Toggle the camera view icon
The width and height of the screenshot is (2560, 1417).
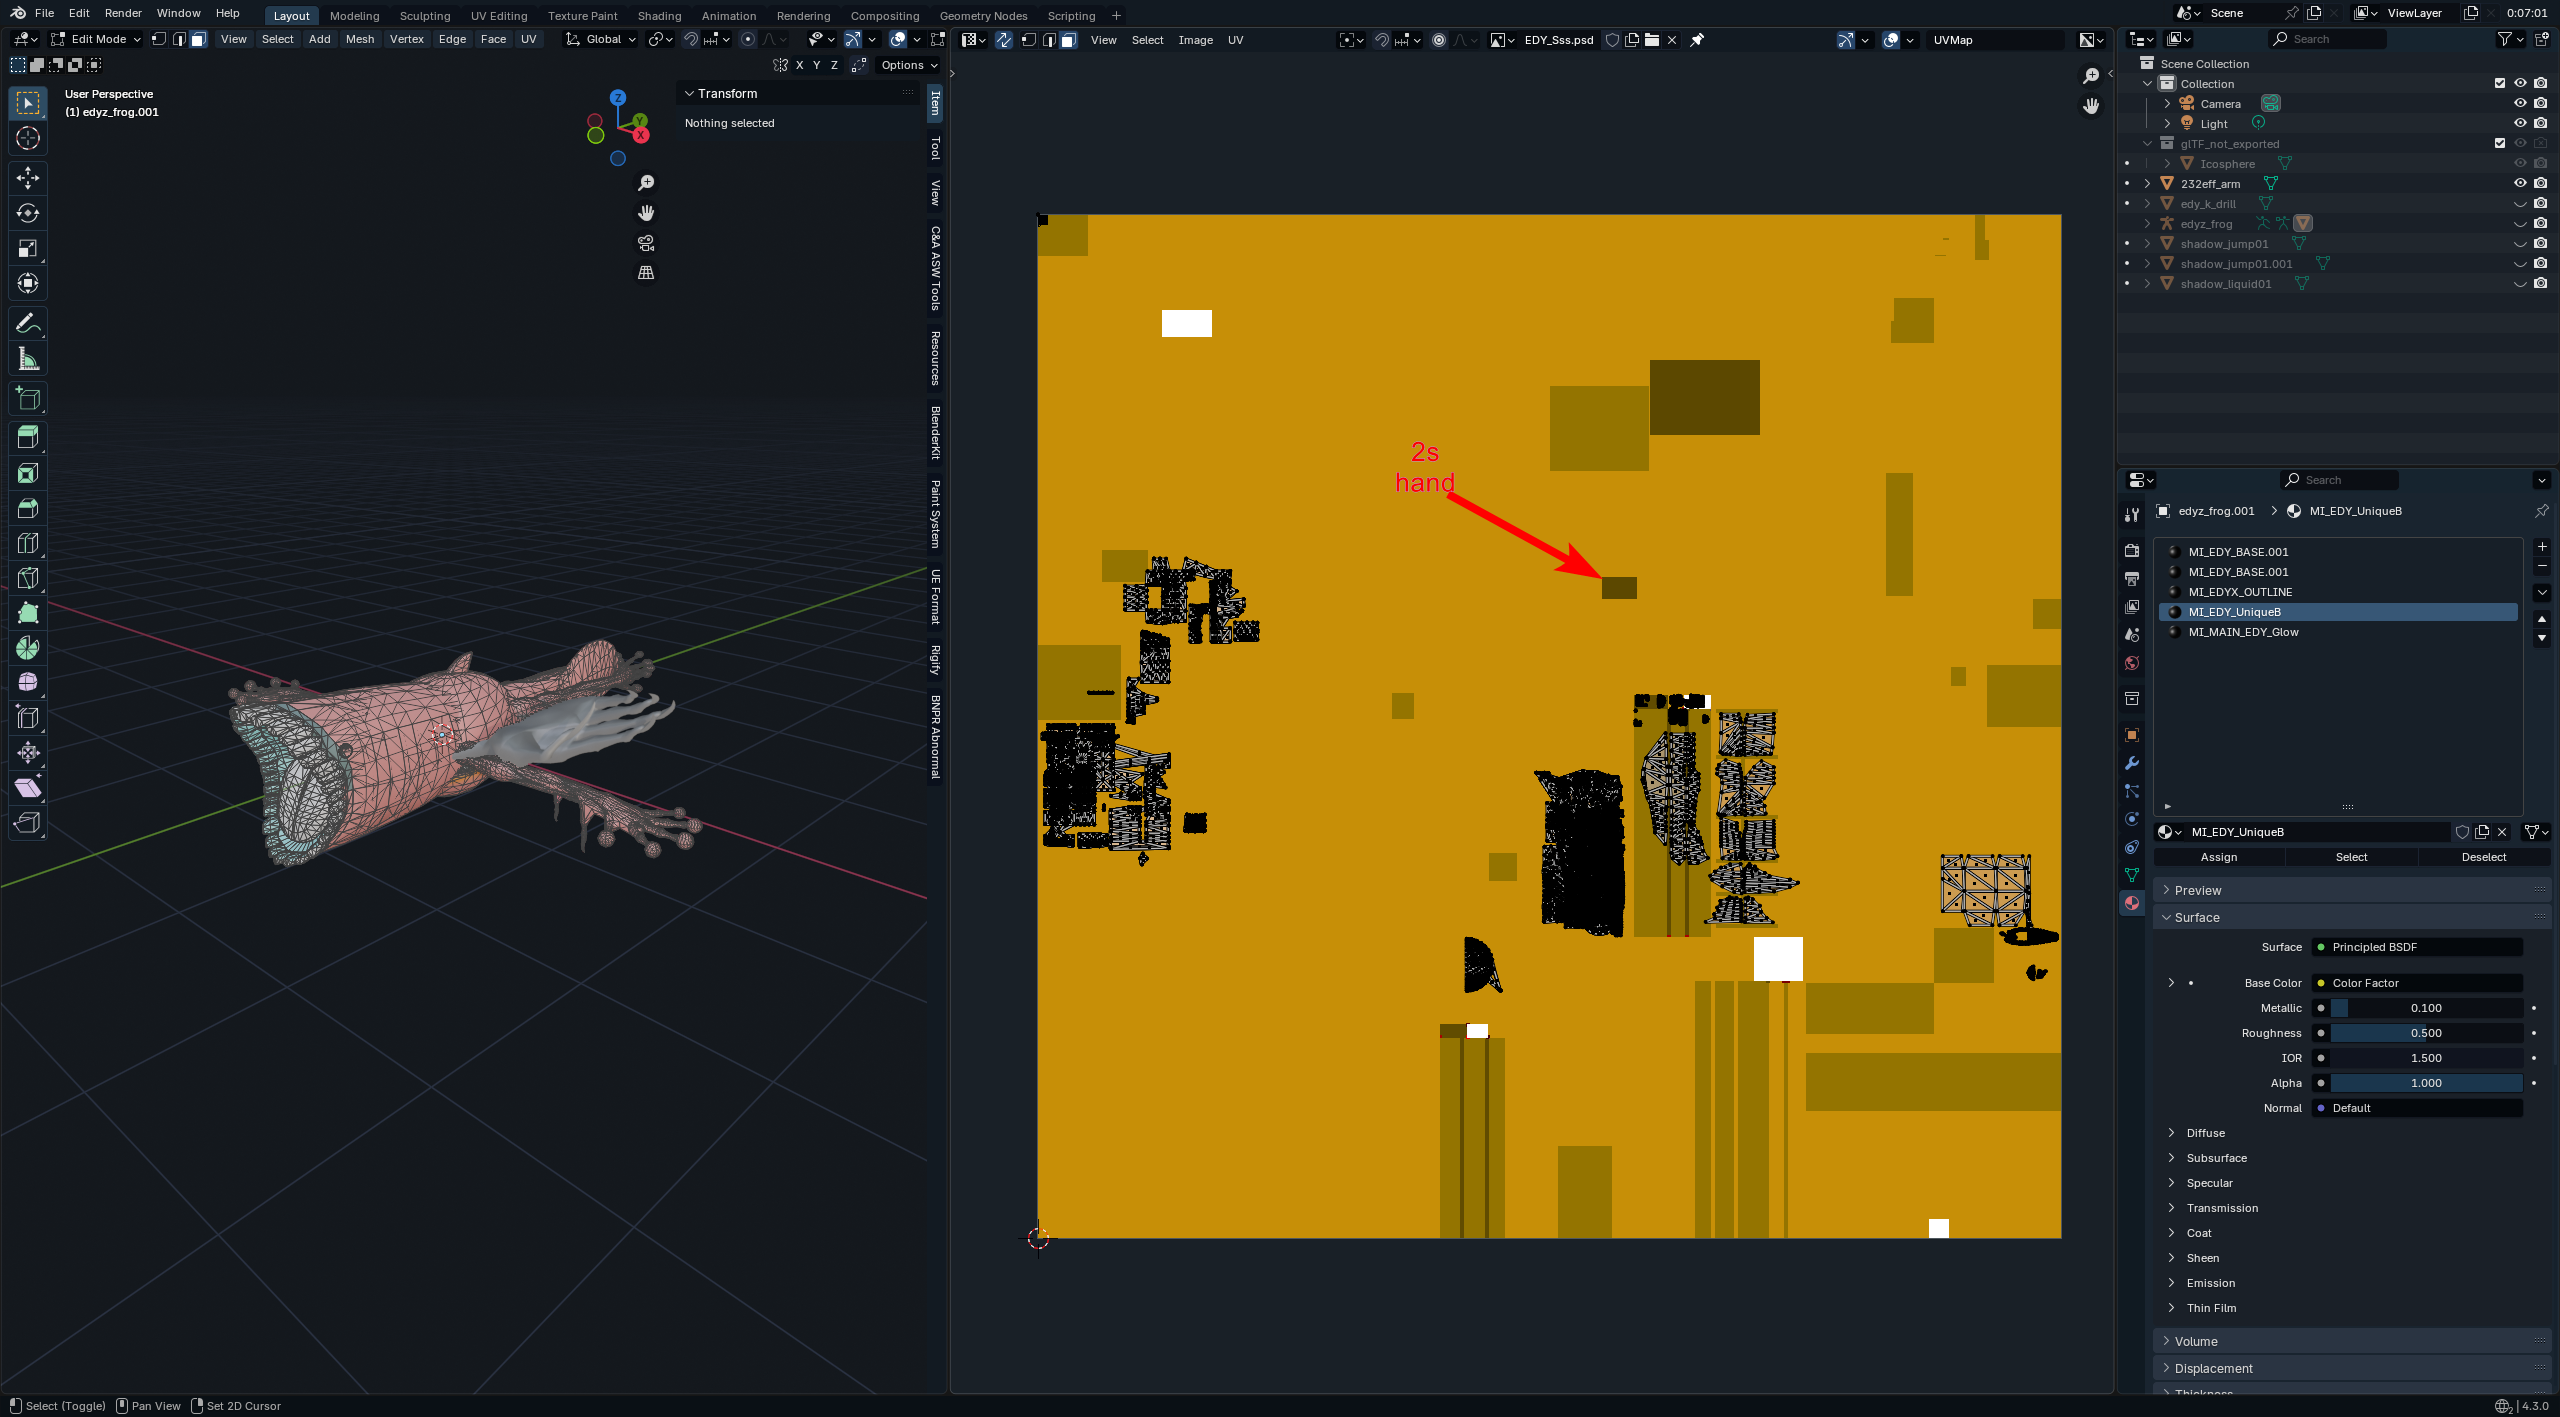tap(646, 243)
